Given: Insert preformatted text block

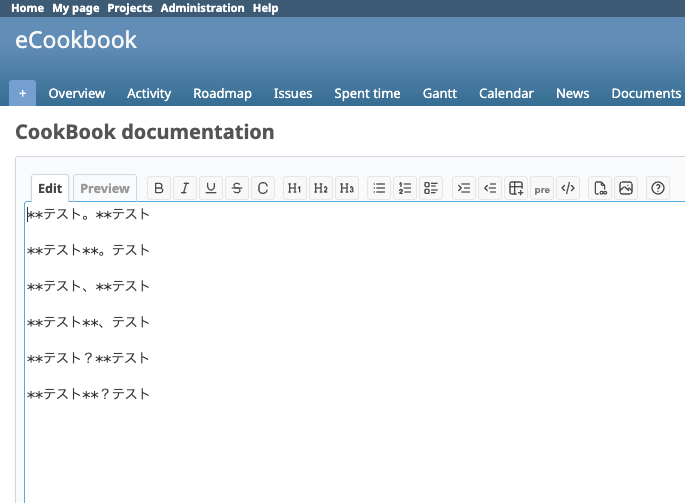Looking at the screenshot, I should (x=542, y=188).
